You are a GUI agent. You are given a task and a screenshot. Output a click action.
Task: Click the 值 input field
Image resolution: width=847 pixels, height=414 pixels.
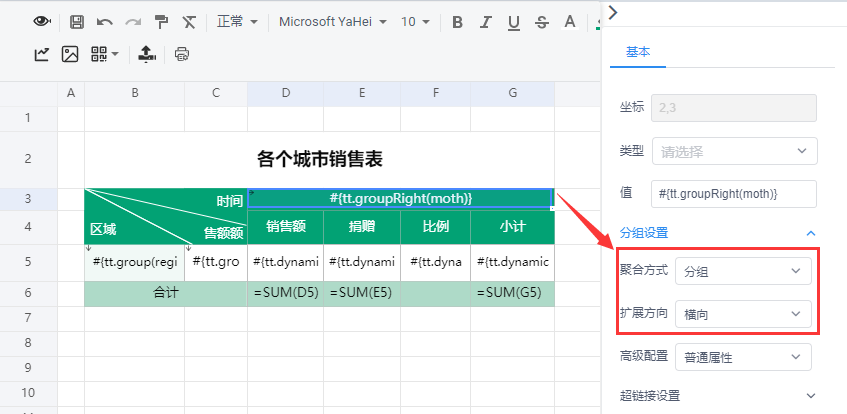pos(734,194)
